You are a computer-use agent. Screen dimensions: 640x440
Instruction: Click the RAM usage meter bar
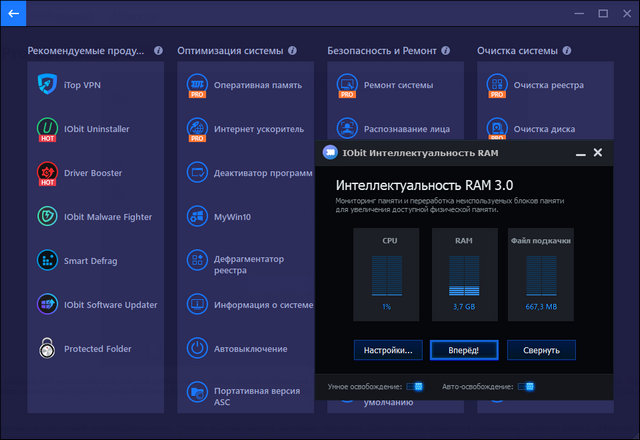pyautogui.click(x=463, y=274)
